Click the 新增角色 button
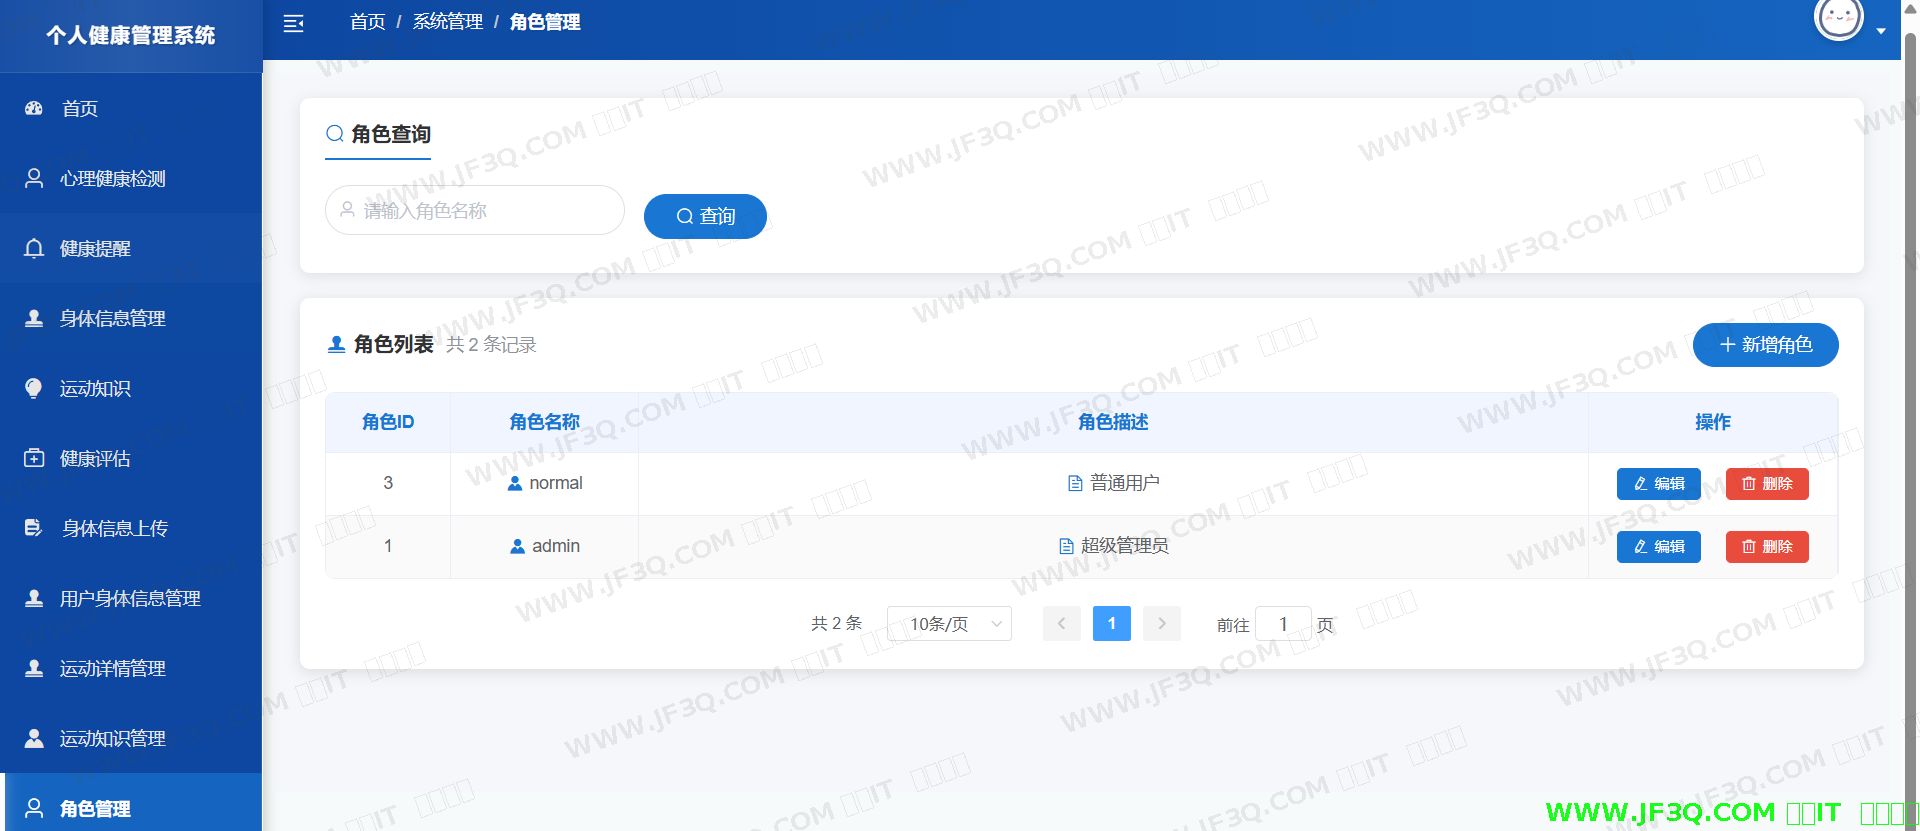 1765,345
